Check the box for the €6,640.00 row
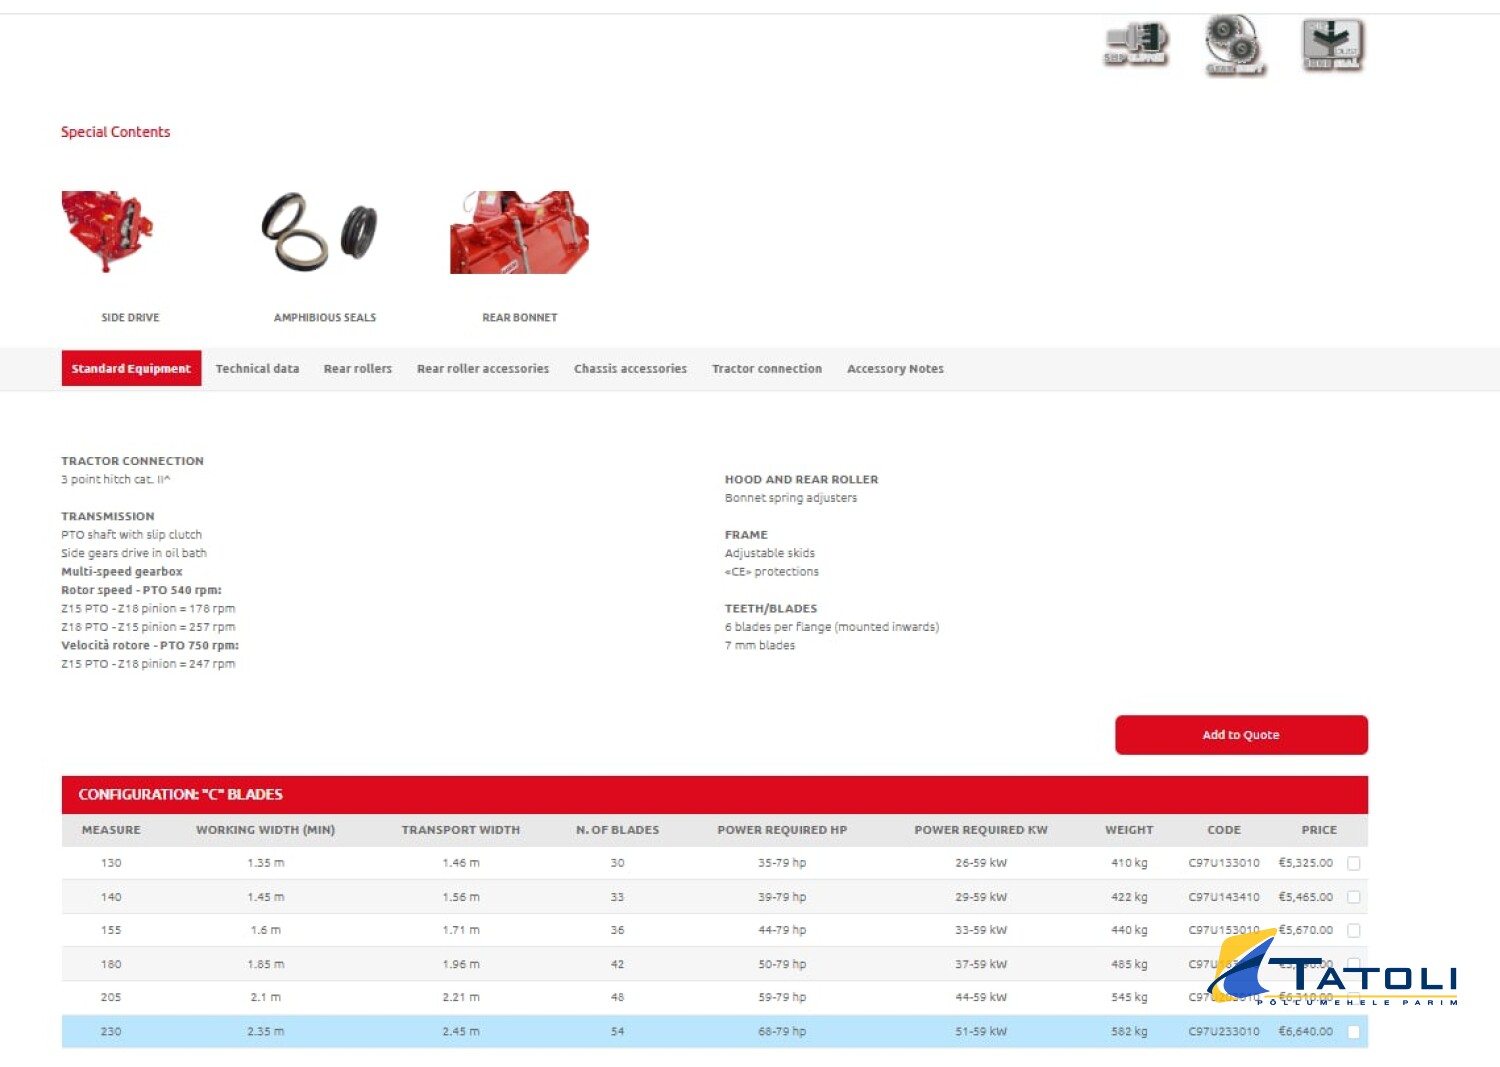 click(1353, 1032)
